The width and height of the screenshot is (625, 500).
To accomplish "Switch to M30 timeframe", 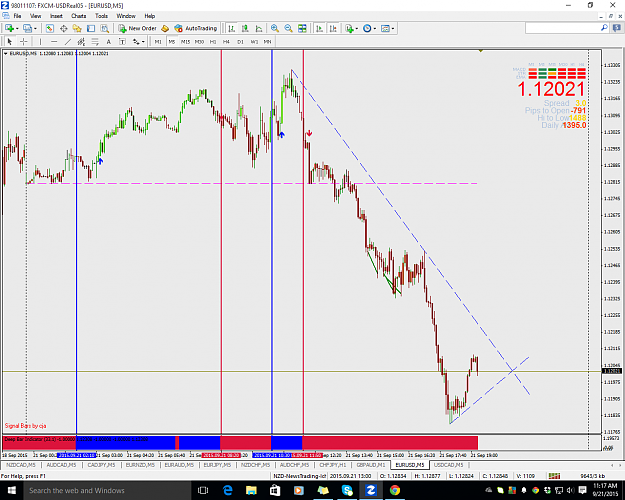I will [199, 41].
